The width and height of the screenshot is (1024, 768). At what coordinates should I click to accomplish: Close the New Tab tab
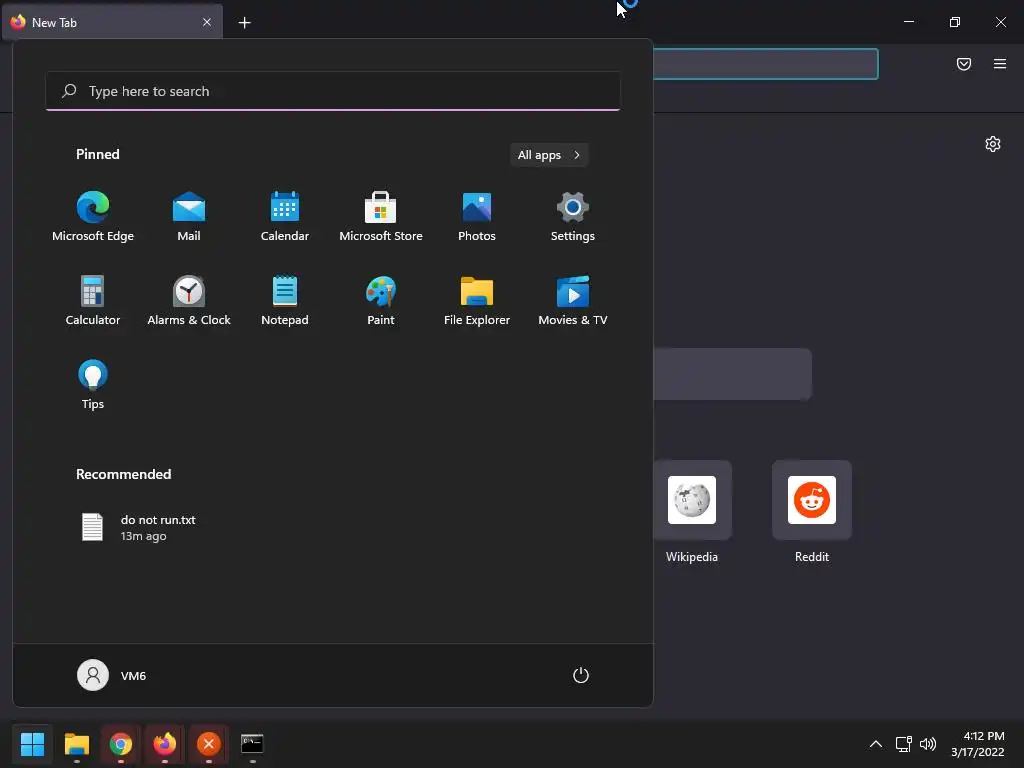[207, 22]
